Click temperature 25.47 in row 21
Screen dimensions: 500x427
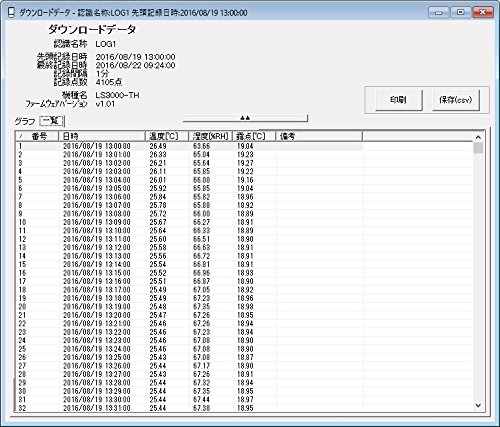pos(158,315)
